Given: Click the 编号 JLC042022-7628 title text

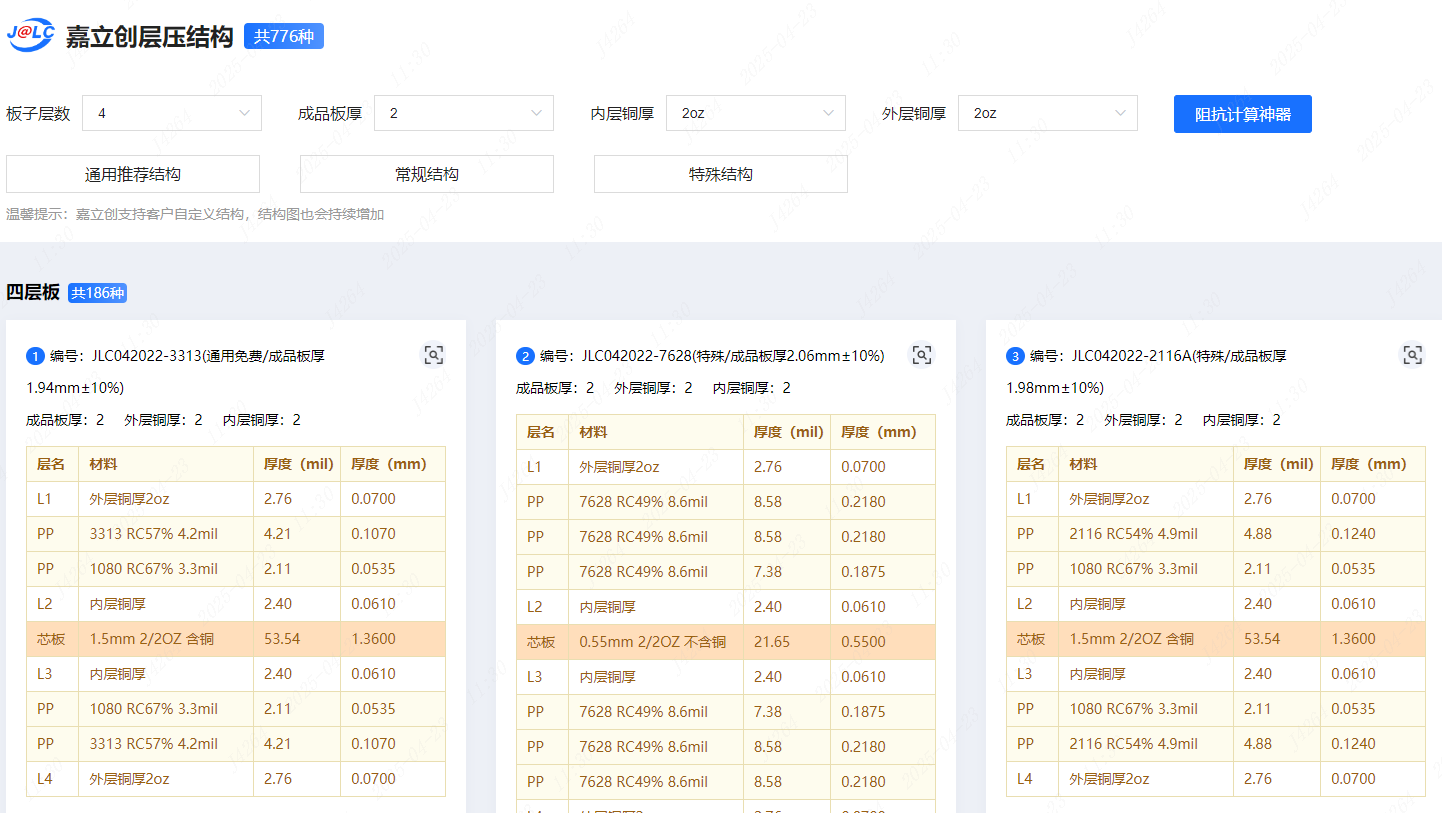Looking at the screenshot, I should coord(712,356).
